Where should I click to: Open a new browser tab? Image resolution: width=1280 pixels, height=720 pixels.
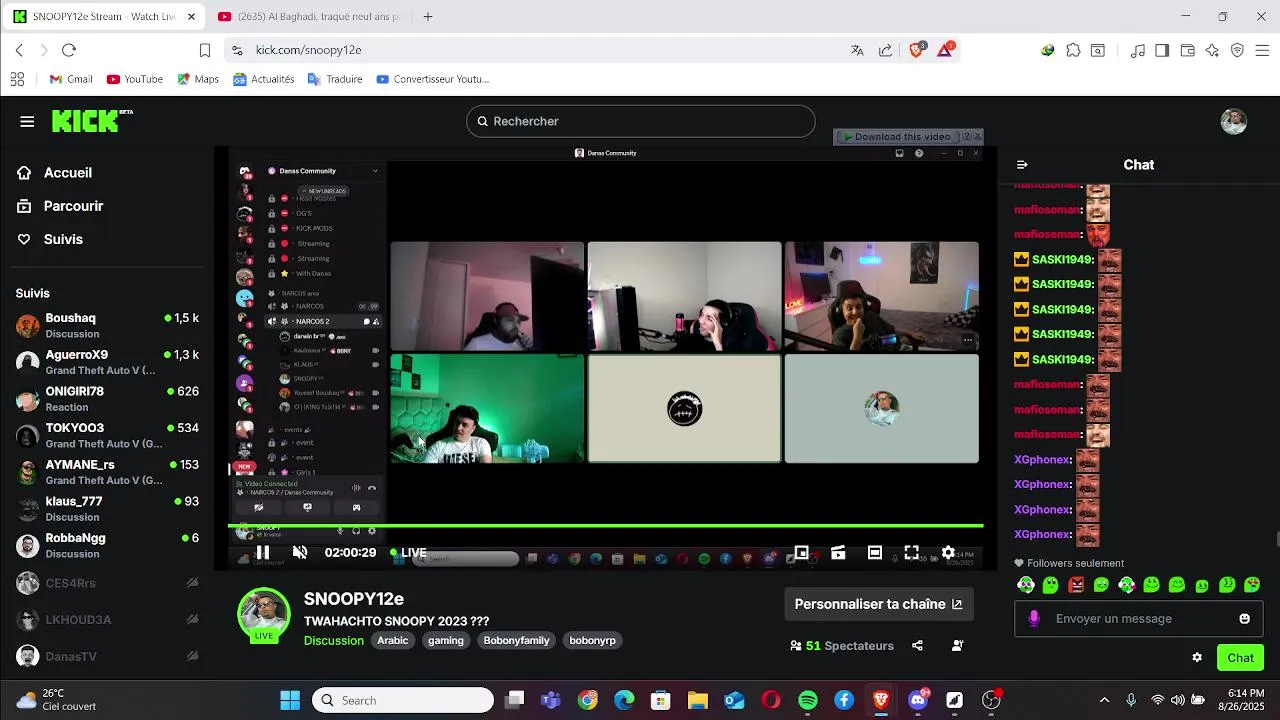point(428,17)
